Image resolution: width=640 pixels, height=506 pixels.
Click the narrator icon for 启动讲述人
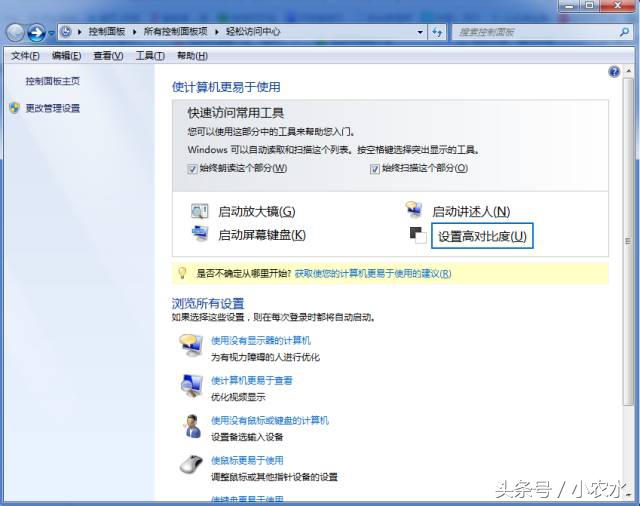(x=414, y=210)
